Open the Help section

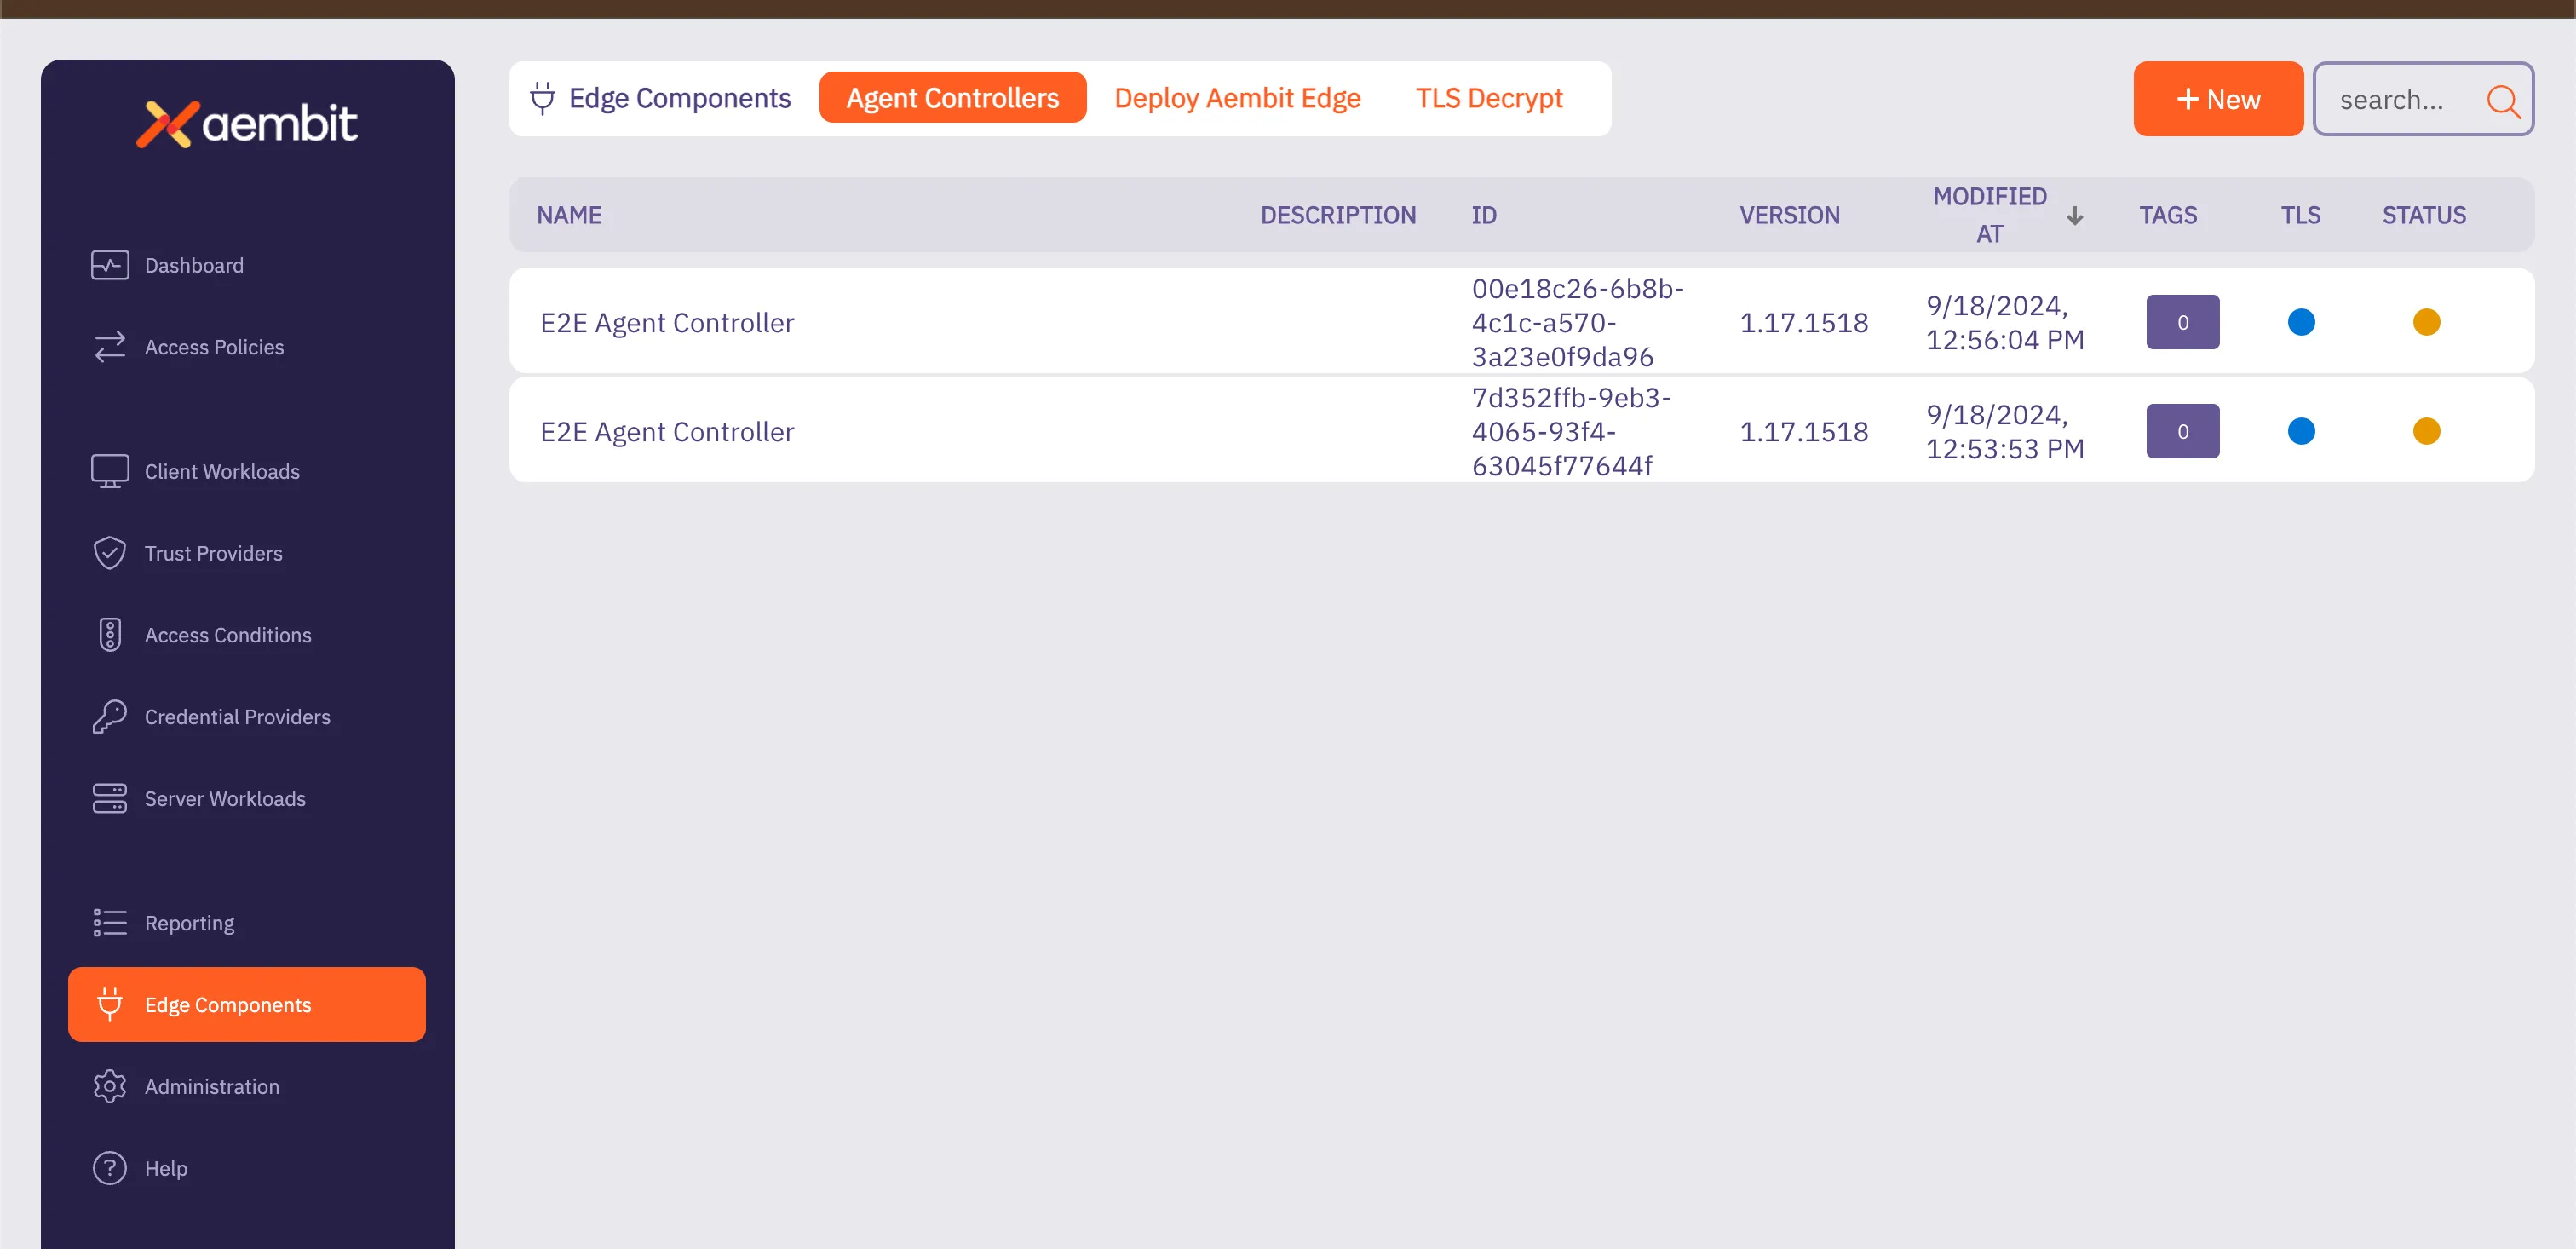point(166,1167)
